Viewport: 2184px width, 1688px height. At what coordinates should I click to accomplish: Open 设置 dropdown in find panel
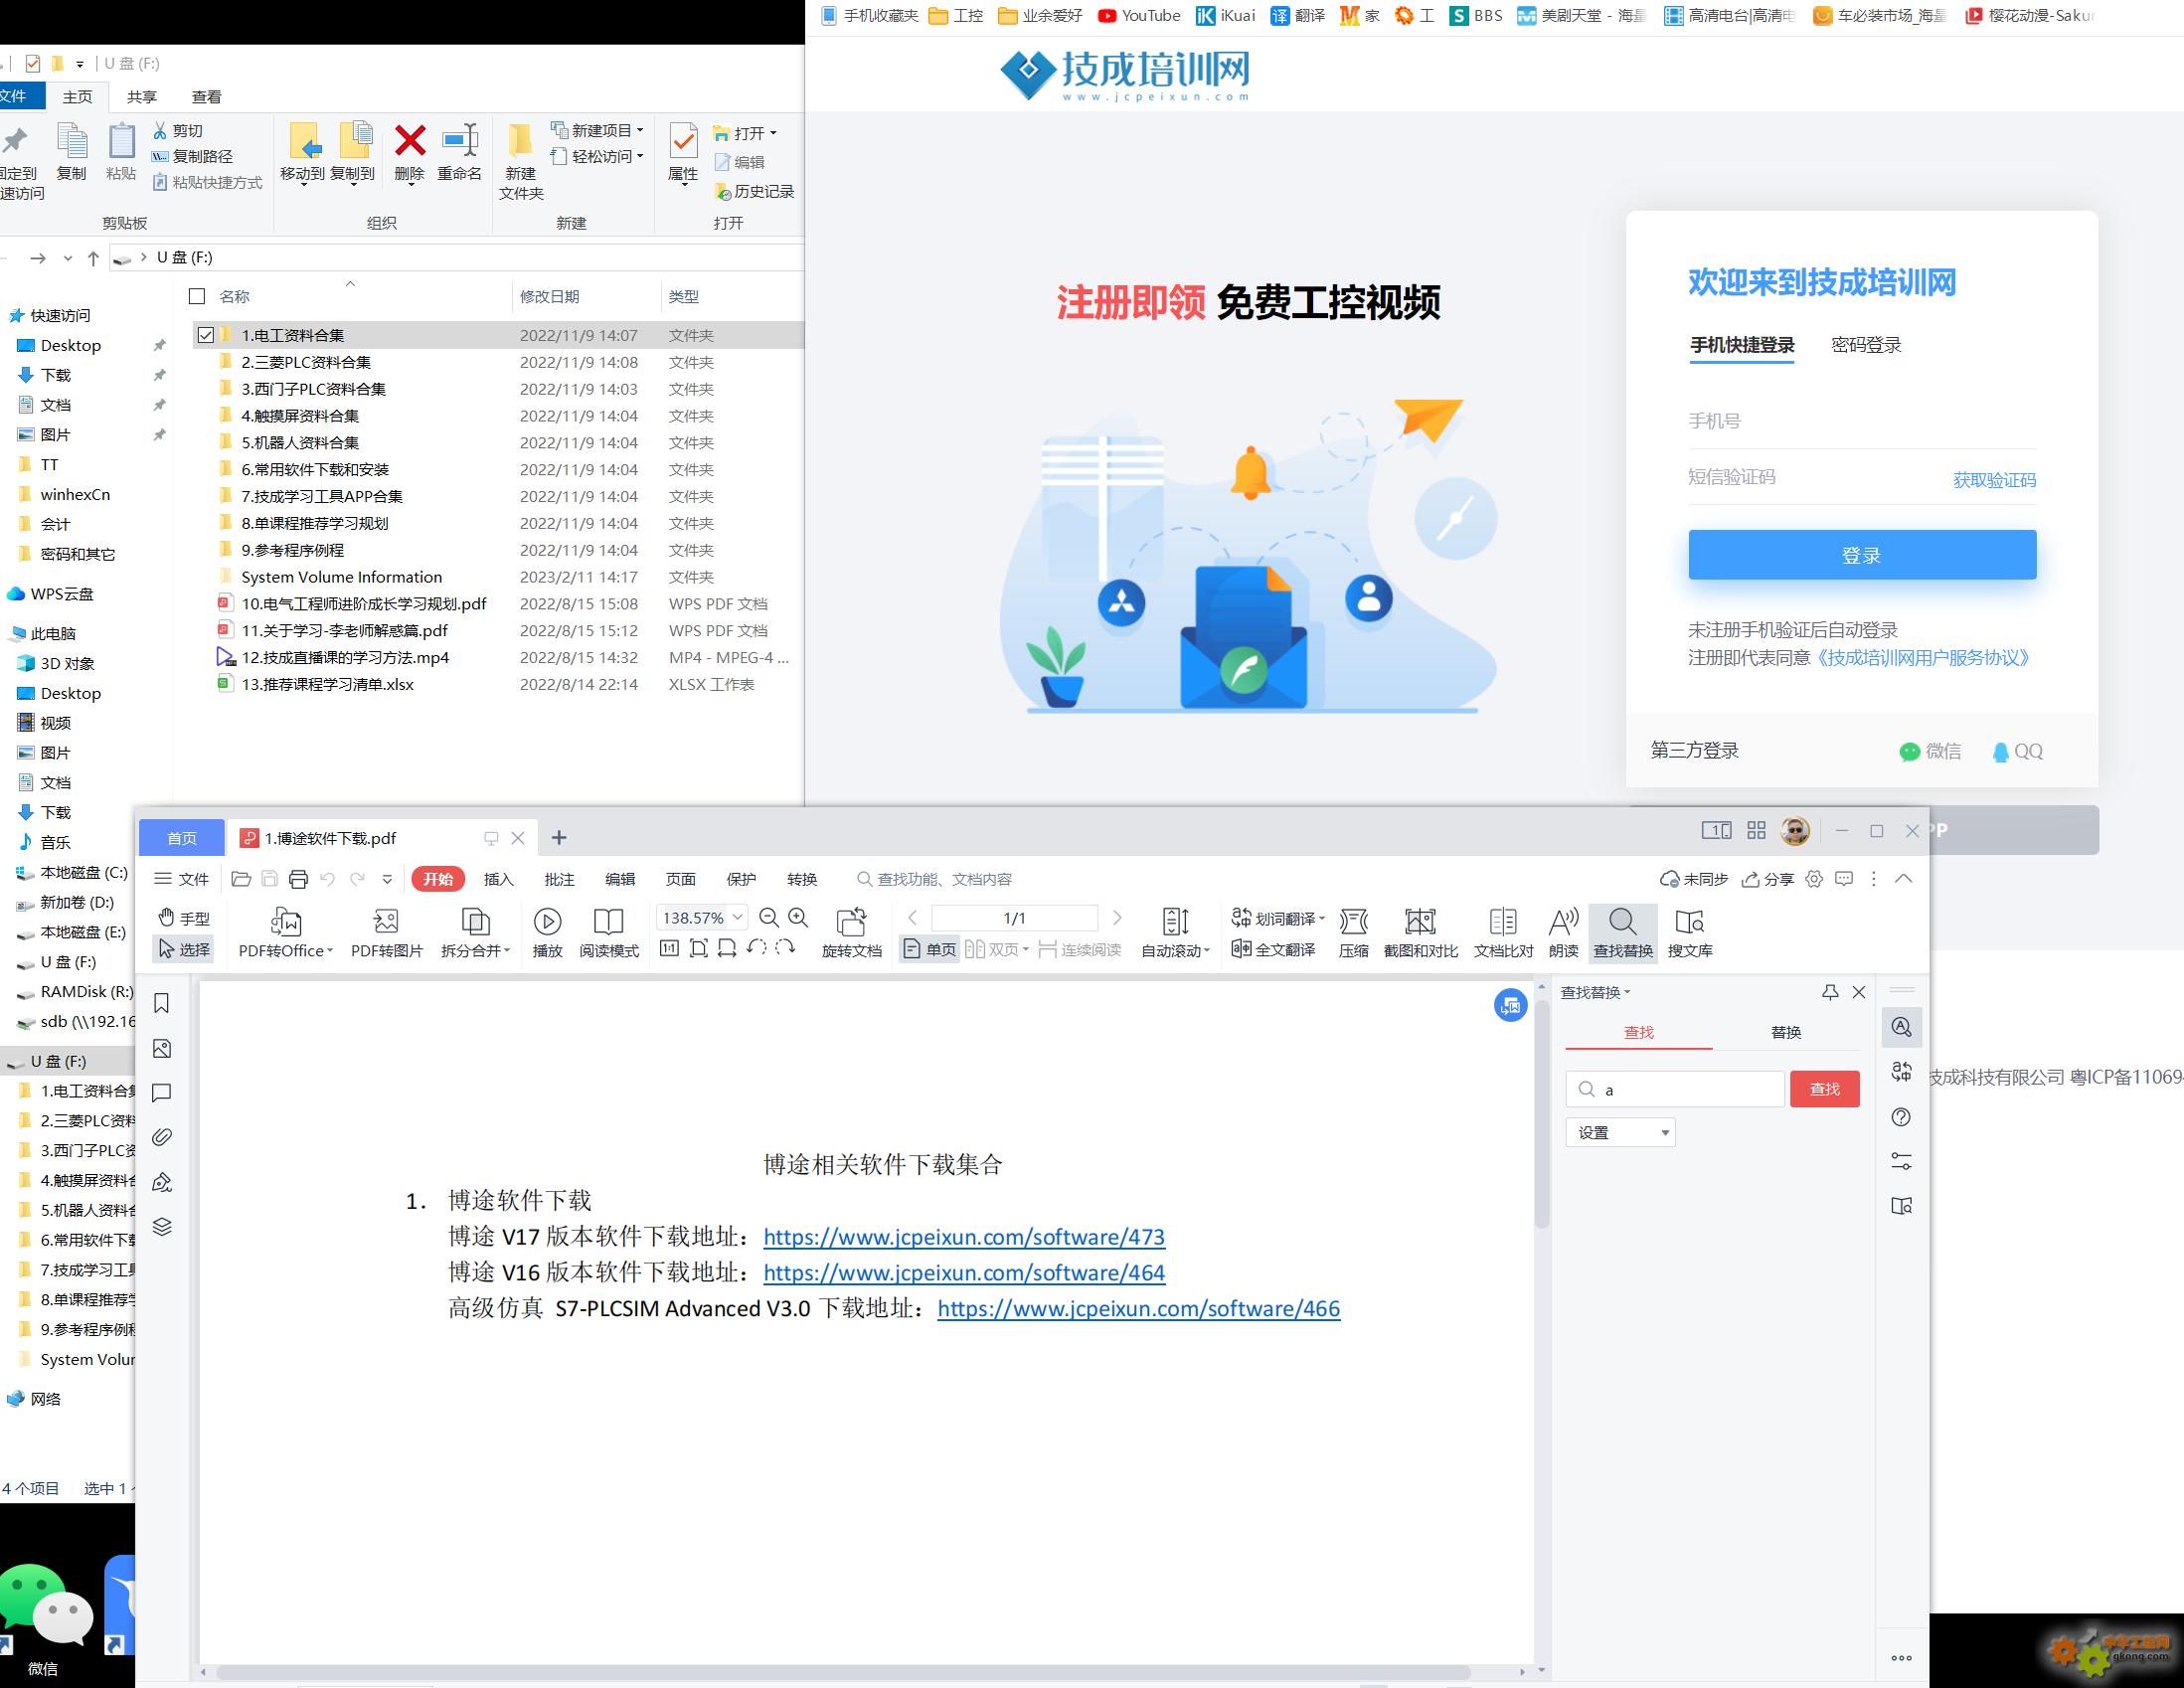[x=1620, y=1132]
